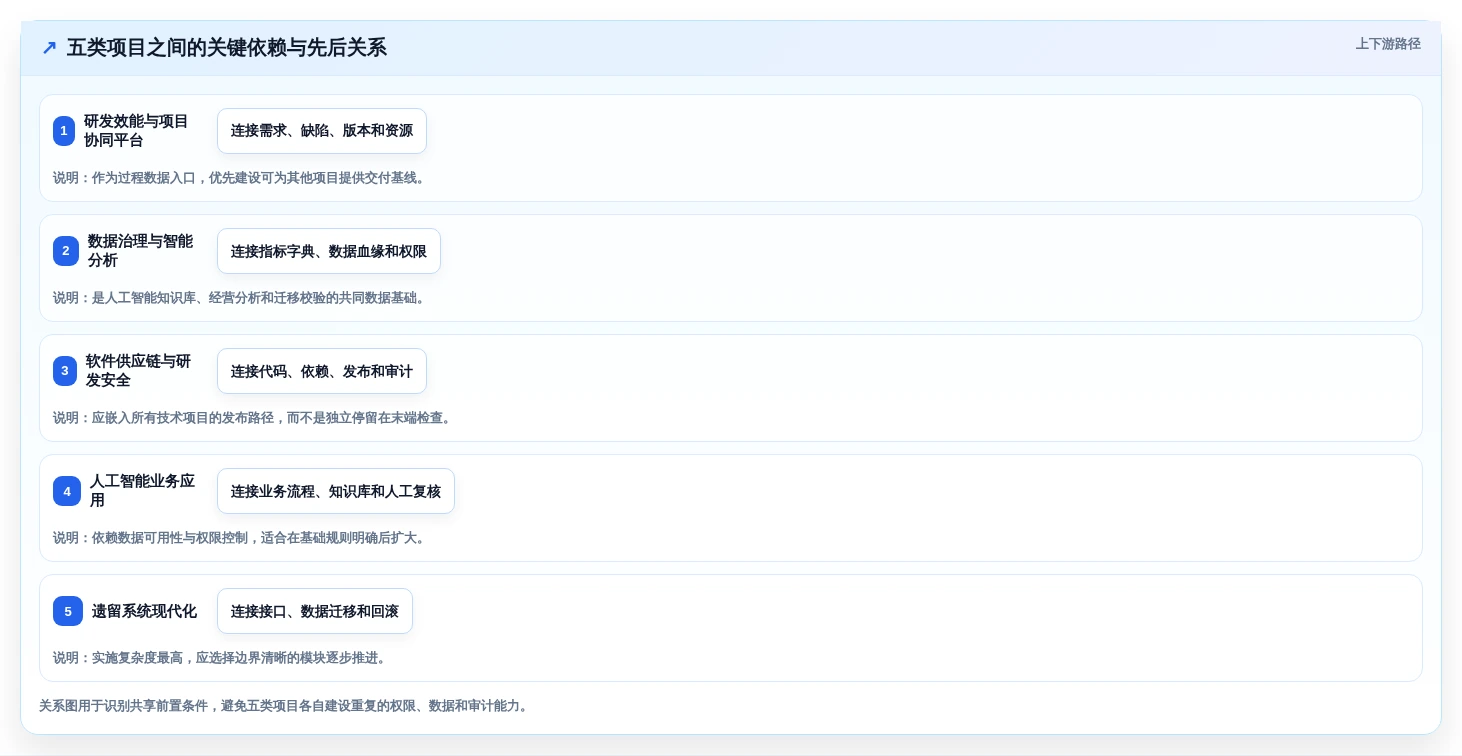Click the title 五类项目之间的关键依赖与先后关系
Screen dimensions: 1462x756
coord(226,48)
